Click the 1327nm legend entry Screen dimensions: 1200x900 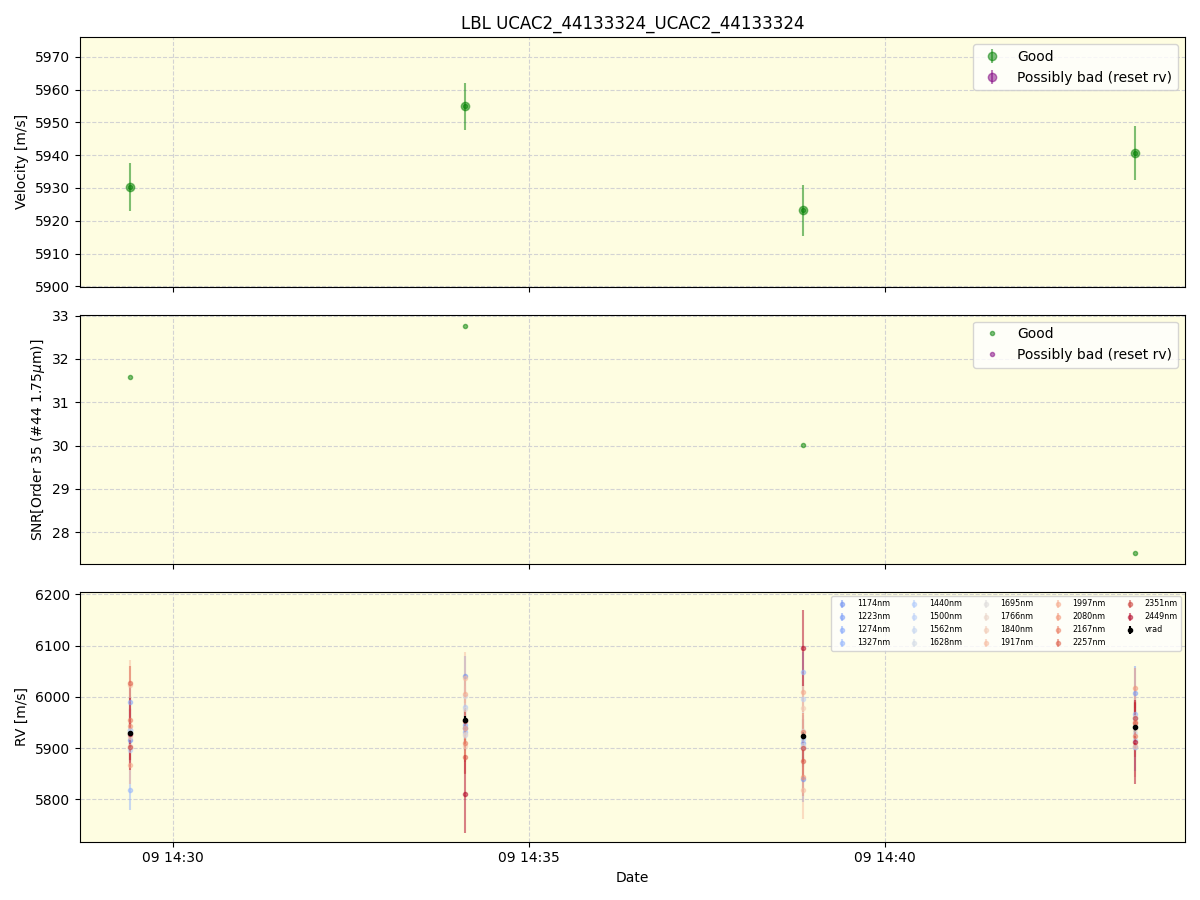click(873, 643)
